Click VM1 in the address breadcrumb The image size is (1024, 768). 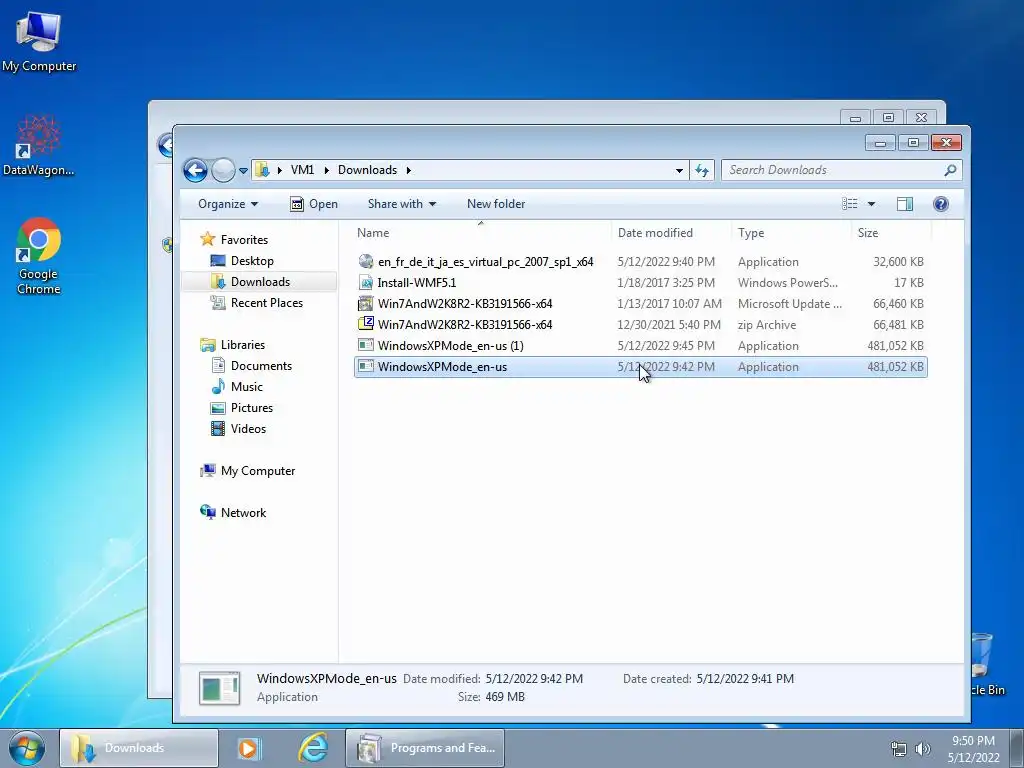point(302,170)
